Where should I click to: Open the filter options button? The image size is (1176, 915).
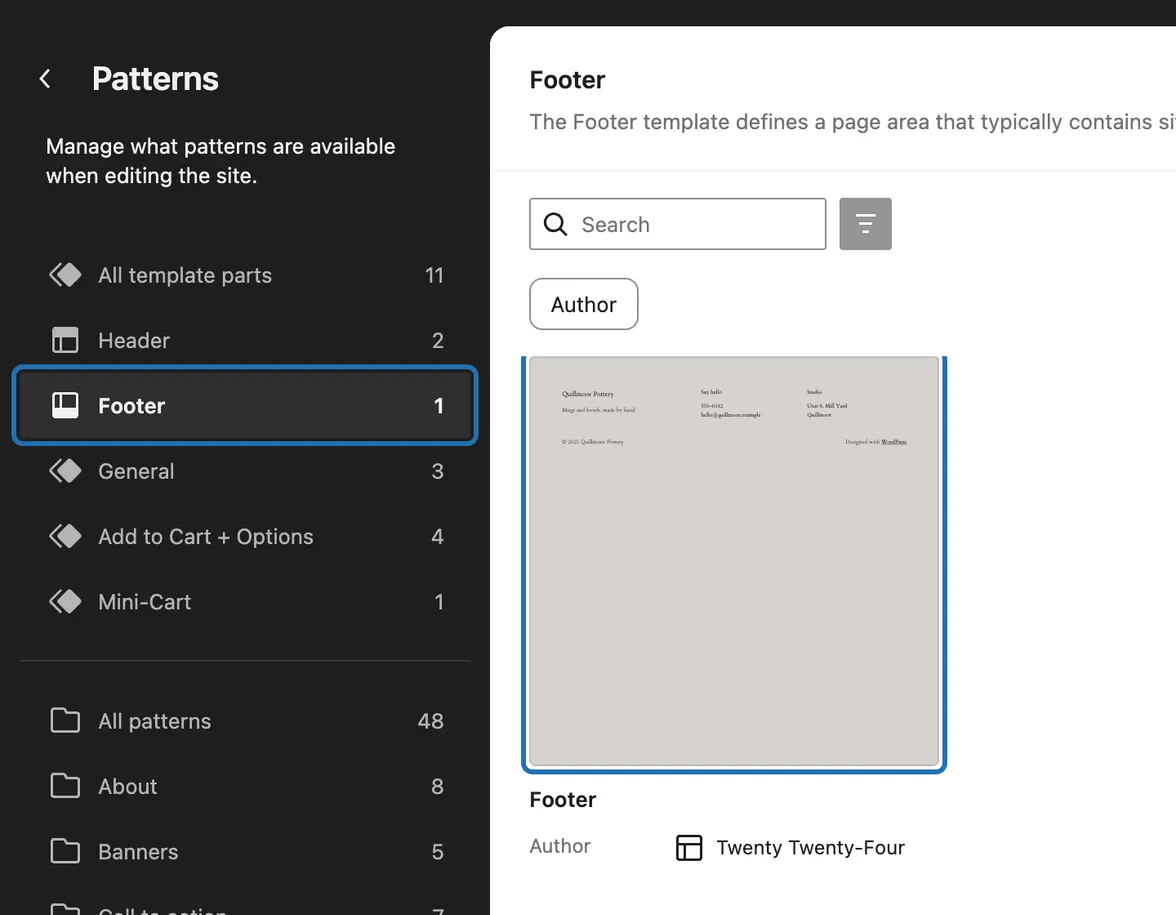coord(866,224)
